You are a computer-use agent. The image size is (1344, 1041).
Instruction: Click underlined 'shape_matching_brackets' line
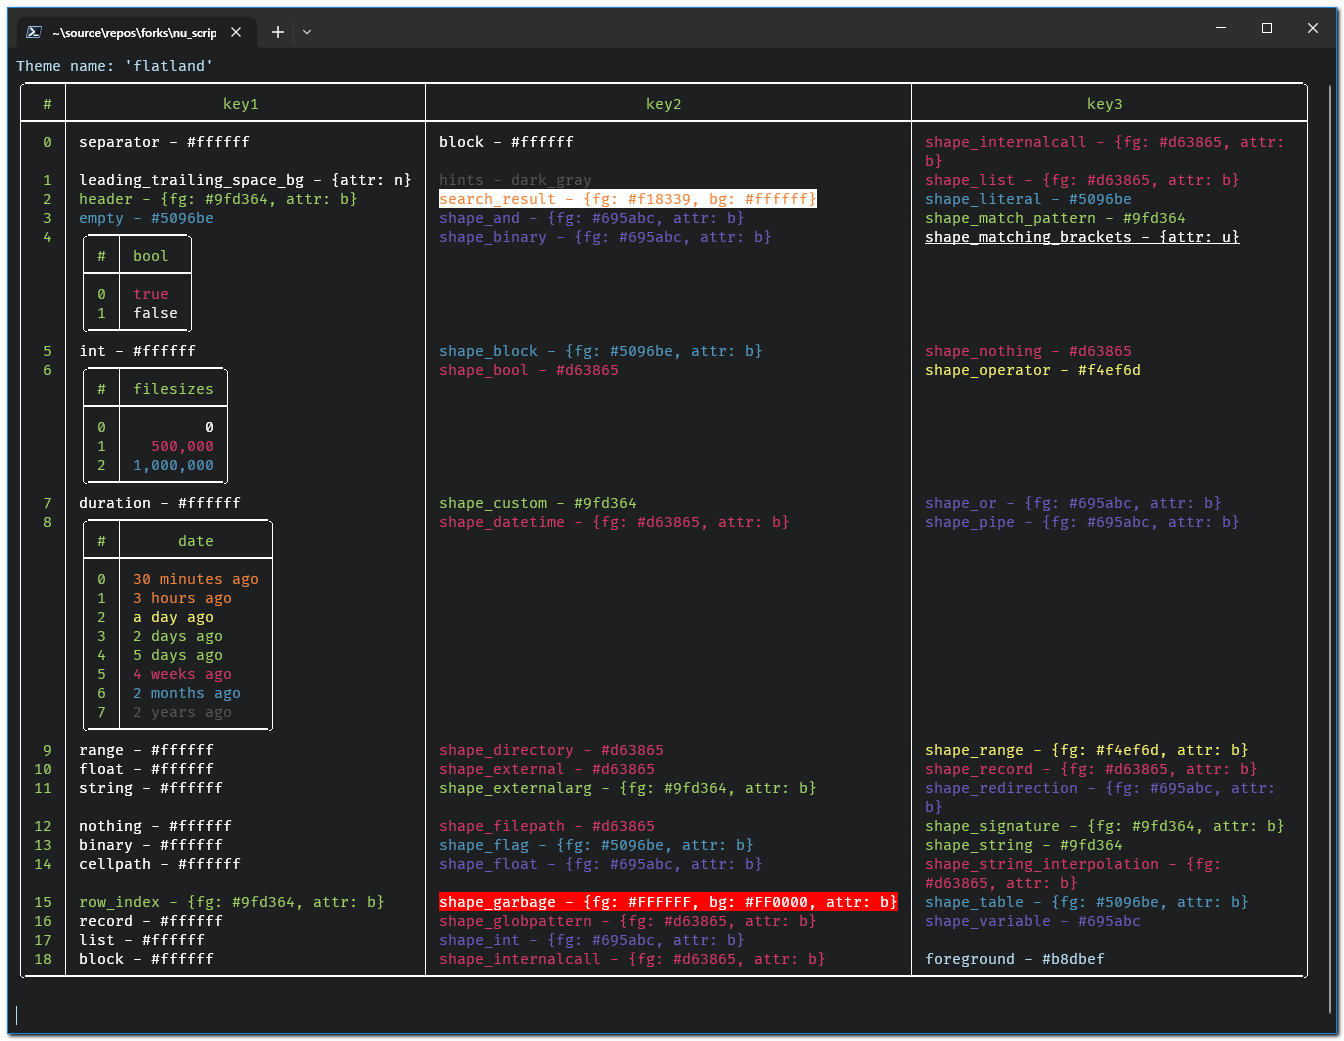1082,237
